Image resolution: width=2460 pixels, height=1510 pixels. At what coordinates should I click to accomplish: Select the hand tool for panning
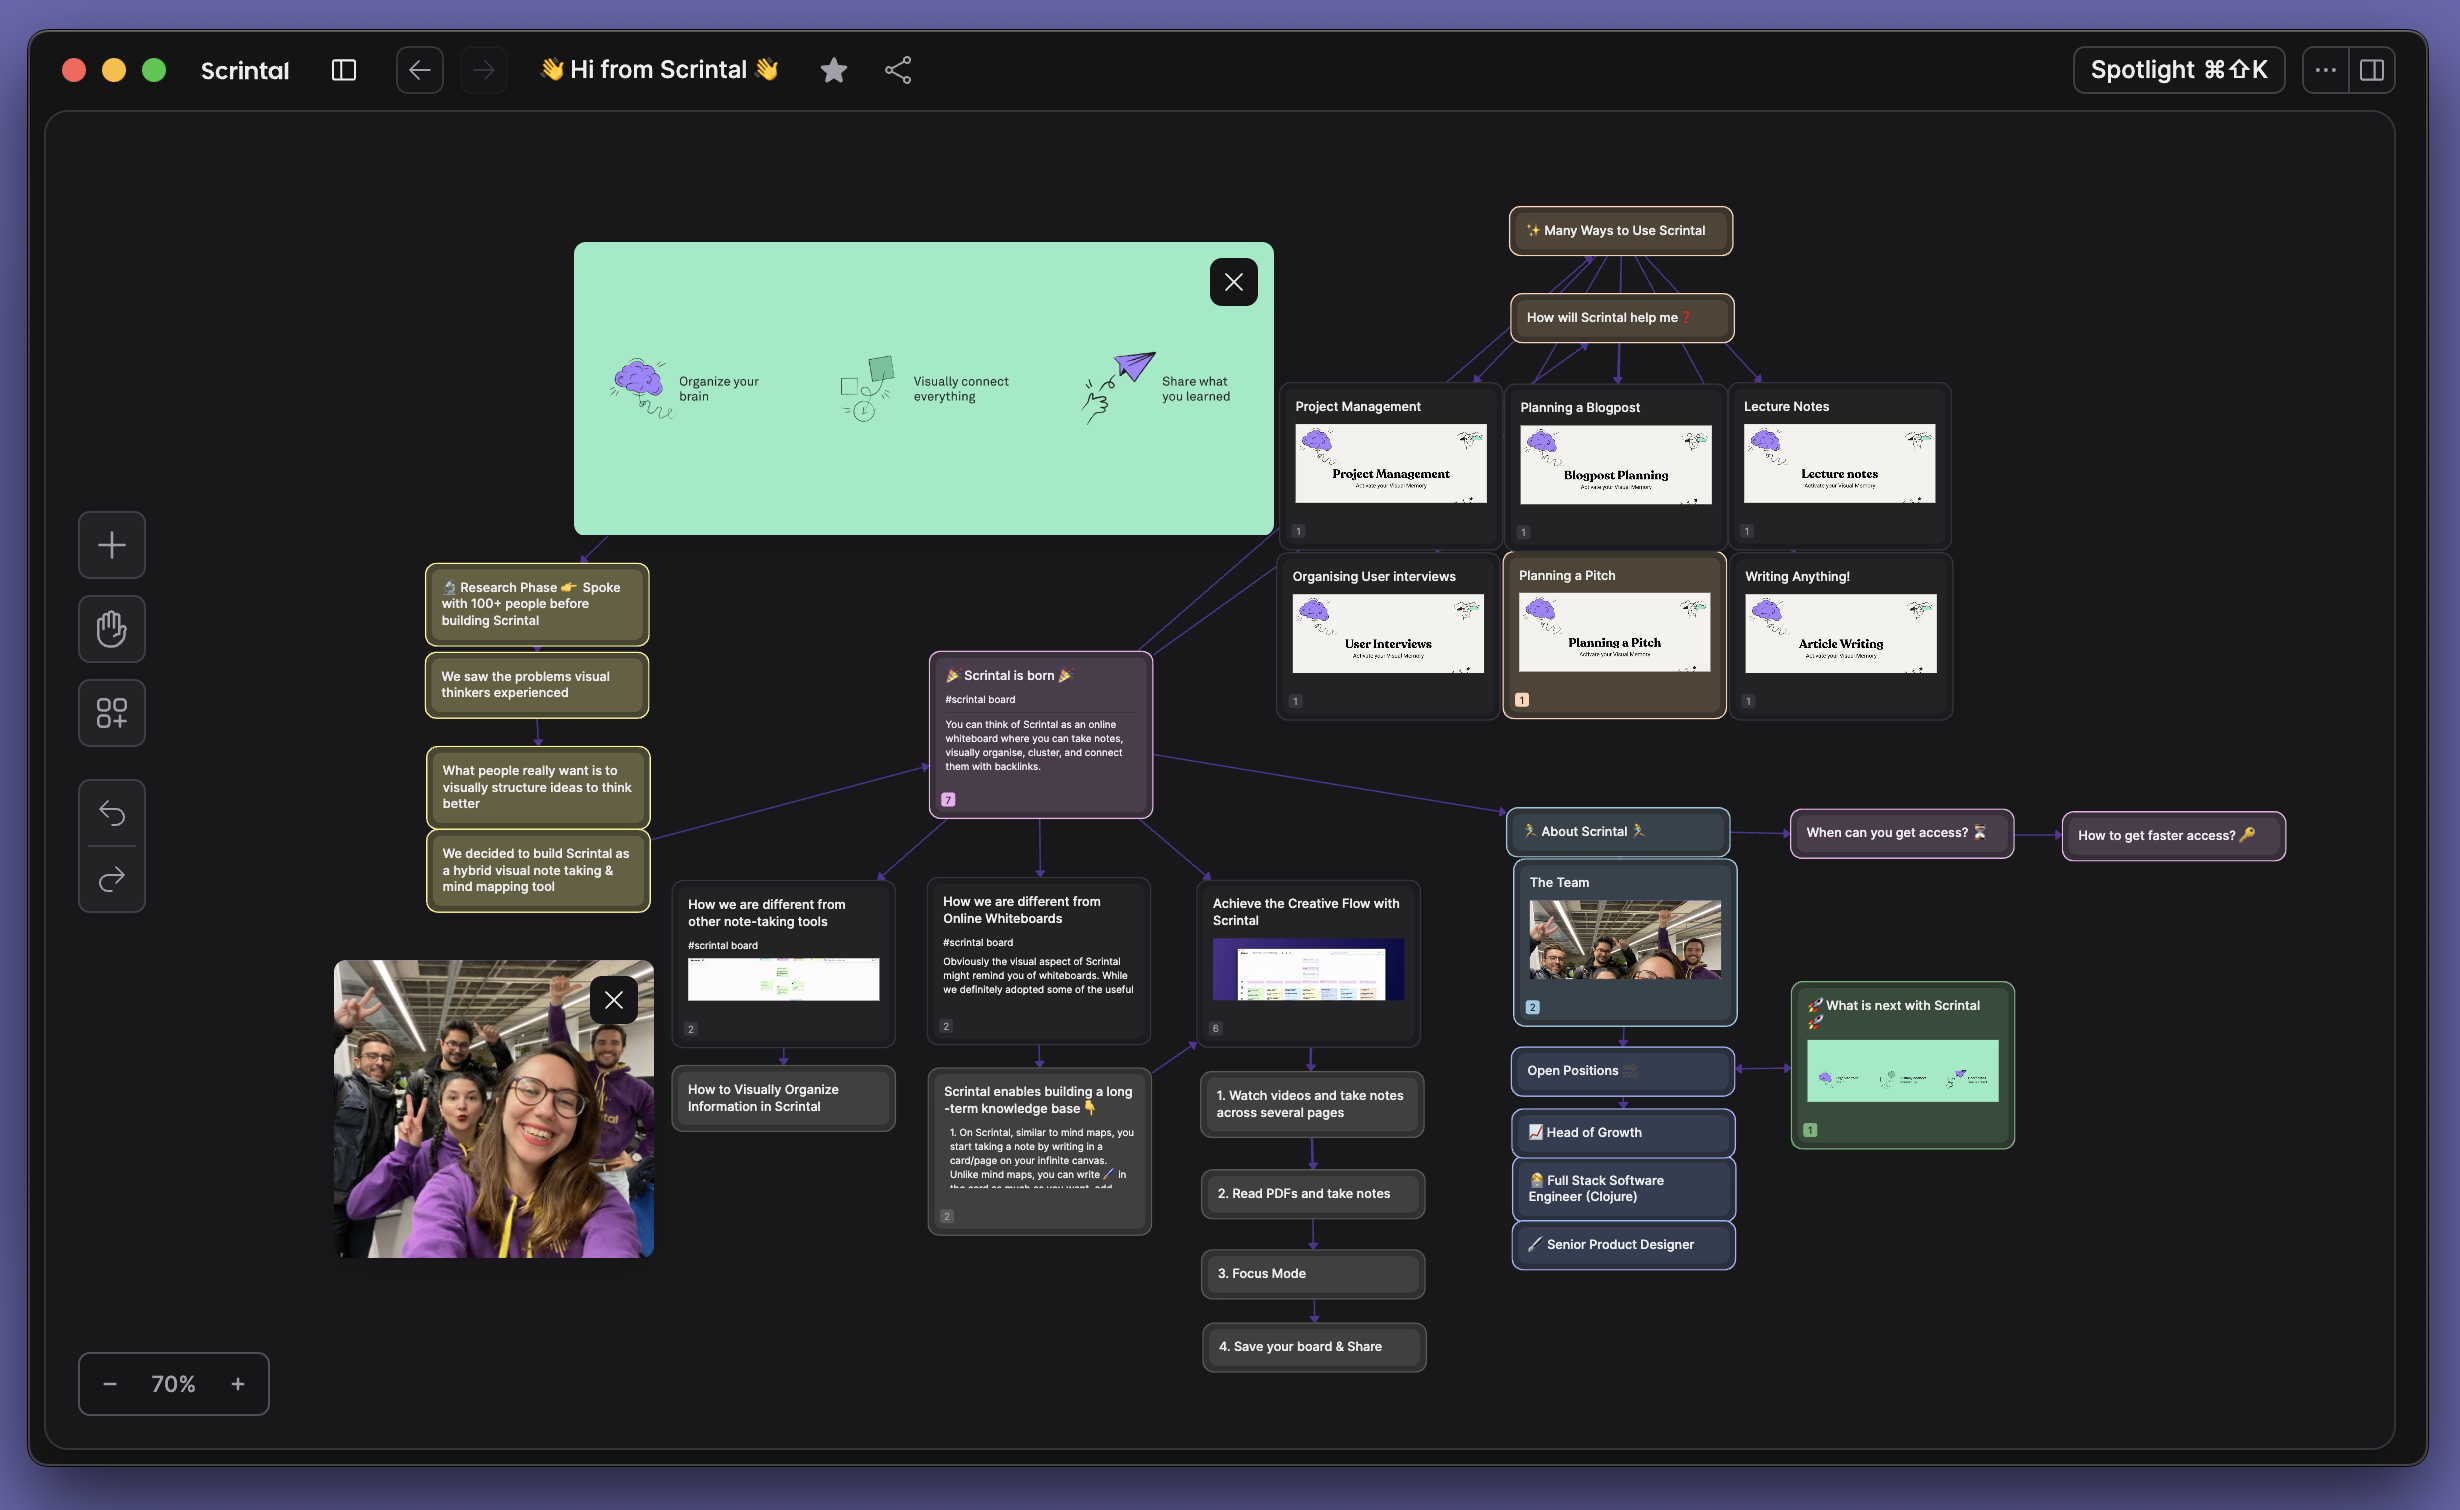coord(111,628)
